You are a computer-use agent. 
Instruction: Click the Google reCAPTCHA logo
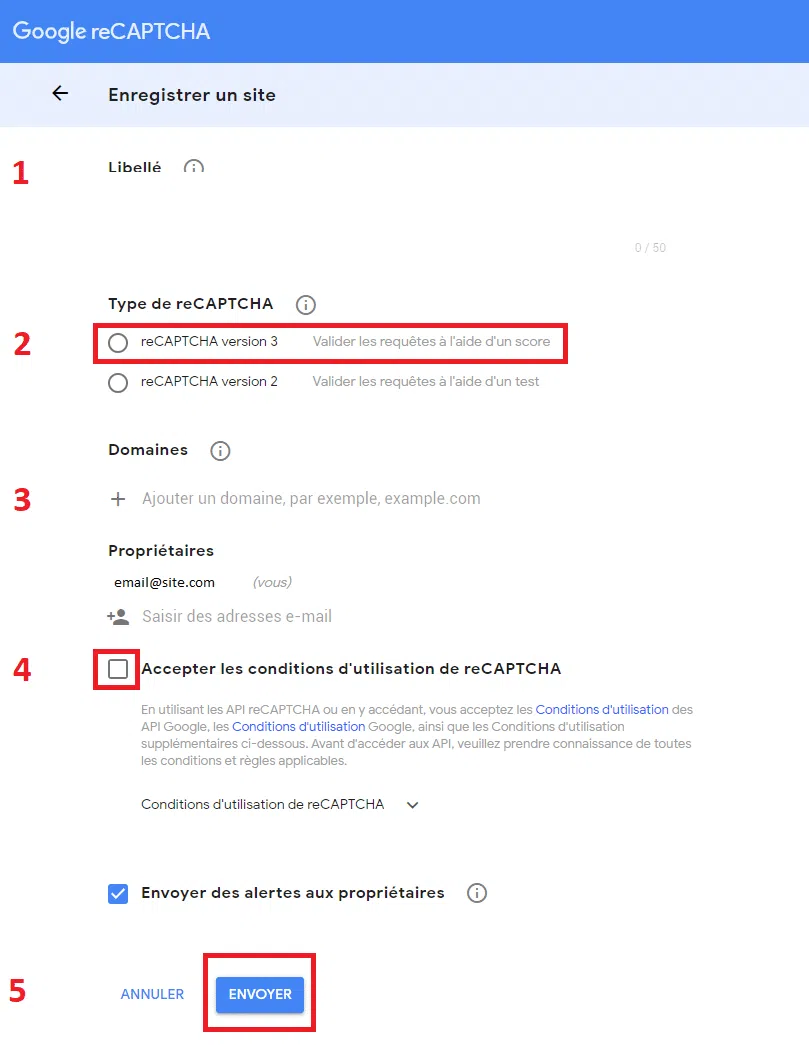(111, 31)
